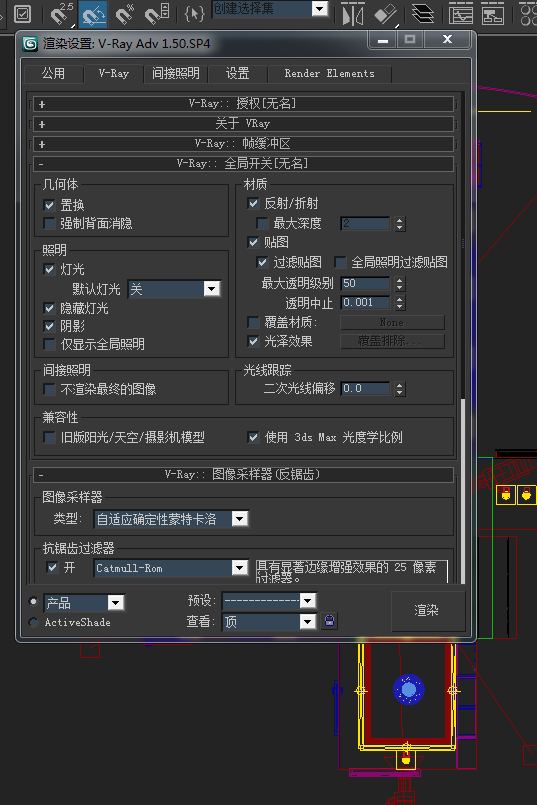Viewport: 537px width, 805px height.
Task: Switch to the Render Elements tab
Action: [330, 73]
